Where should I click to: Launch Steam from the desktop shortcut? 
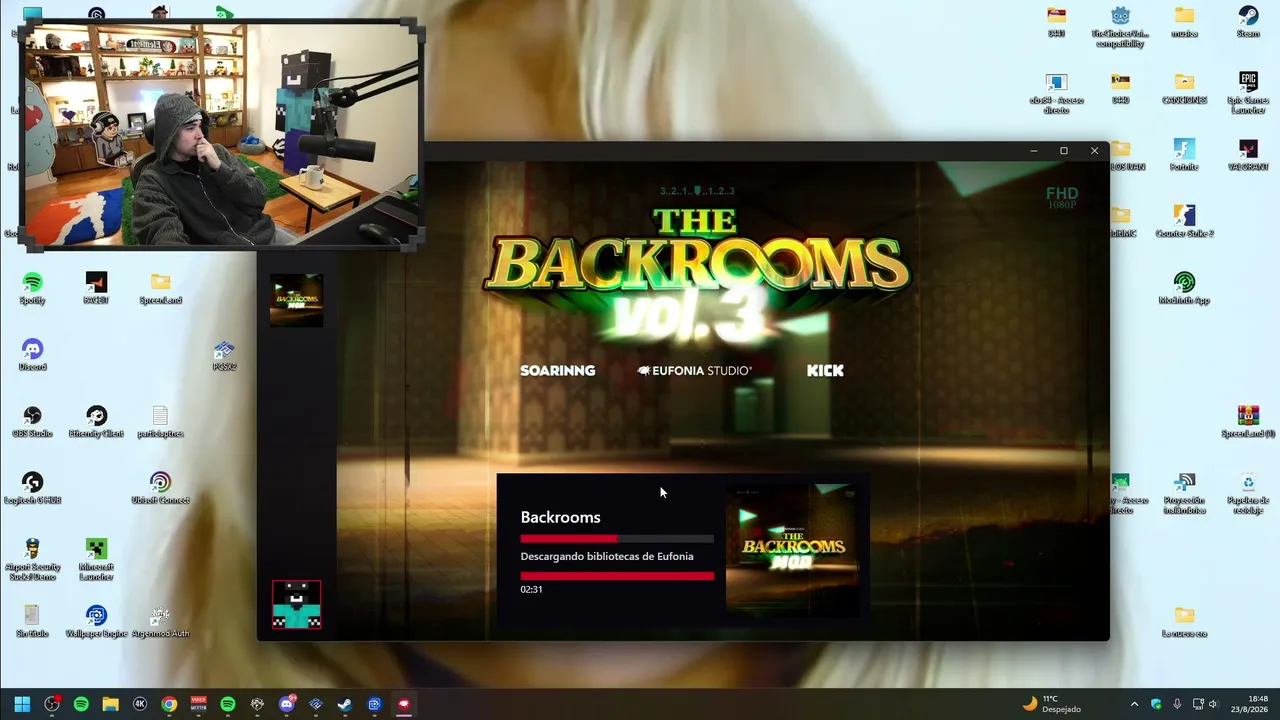click(x=1248, y=22)
